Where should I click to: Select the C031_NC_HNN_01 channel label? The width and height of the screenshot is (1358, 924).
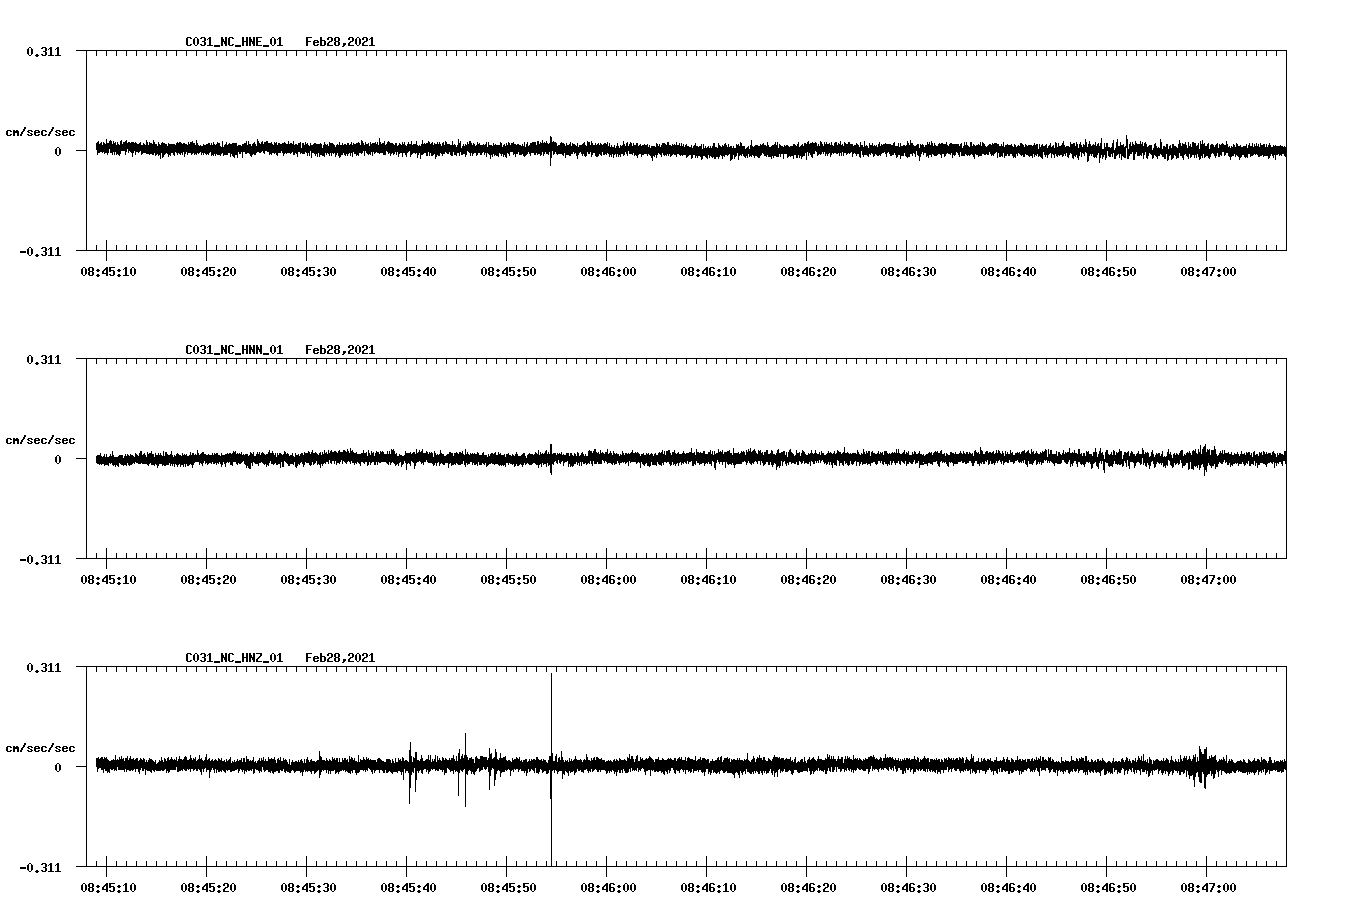click(x=232, y=349)
